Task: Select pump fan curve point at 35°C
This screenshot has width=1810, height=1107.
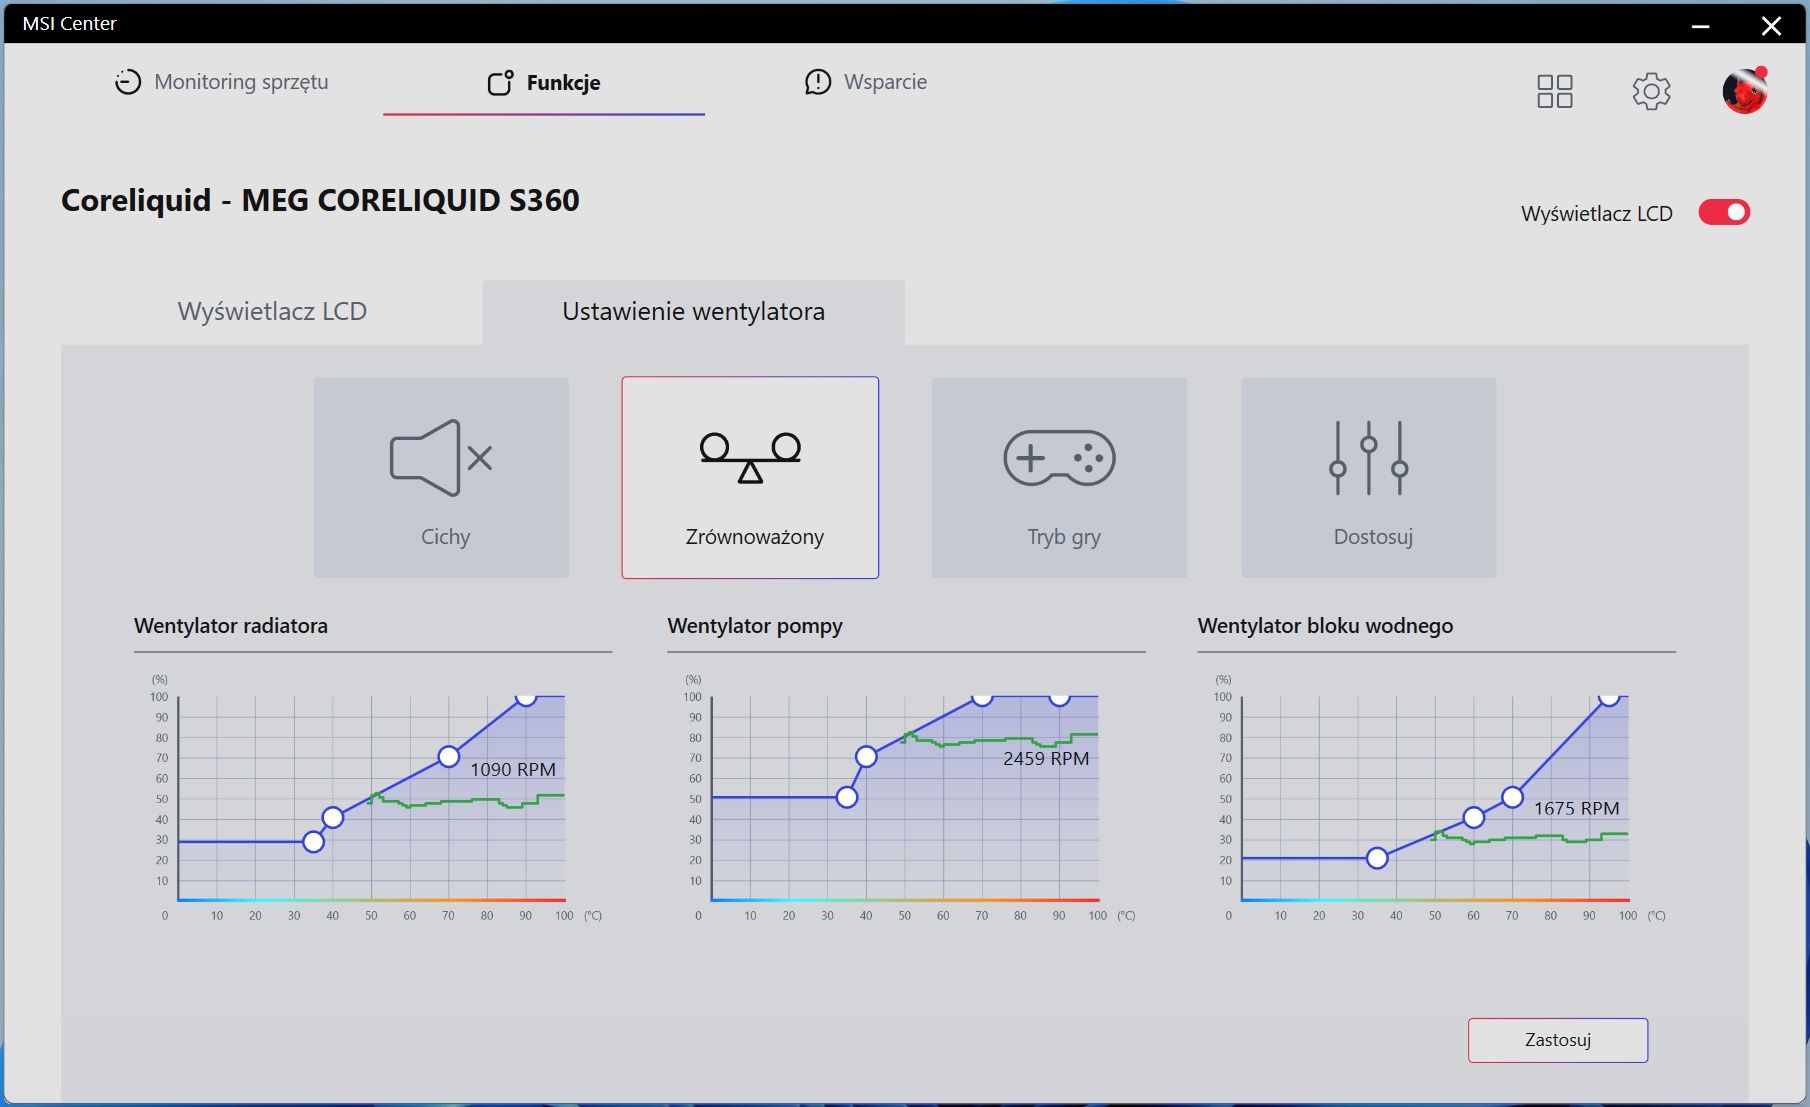Action: point(847,797)
